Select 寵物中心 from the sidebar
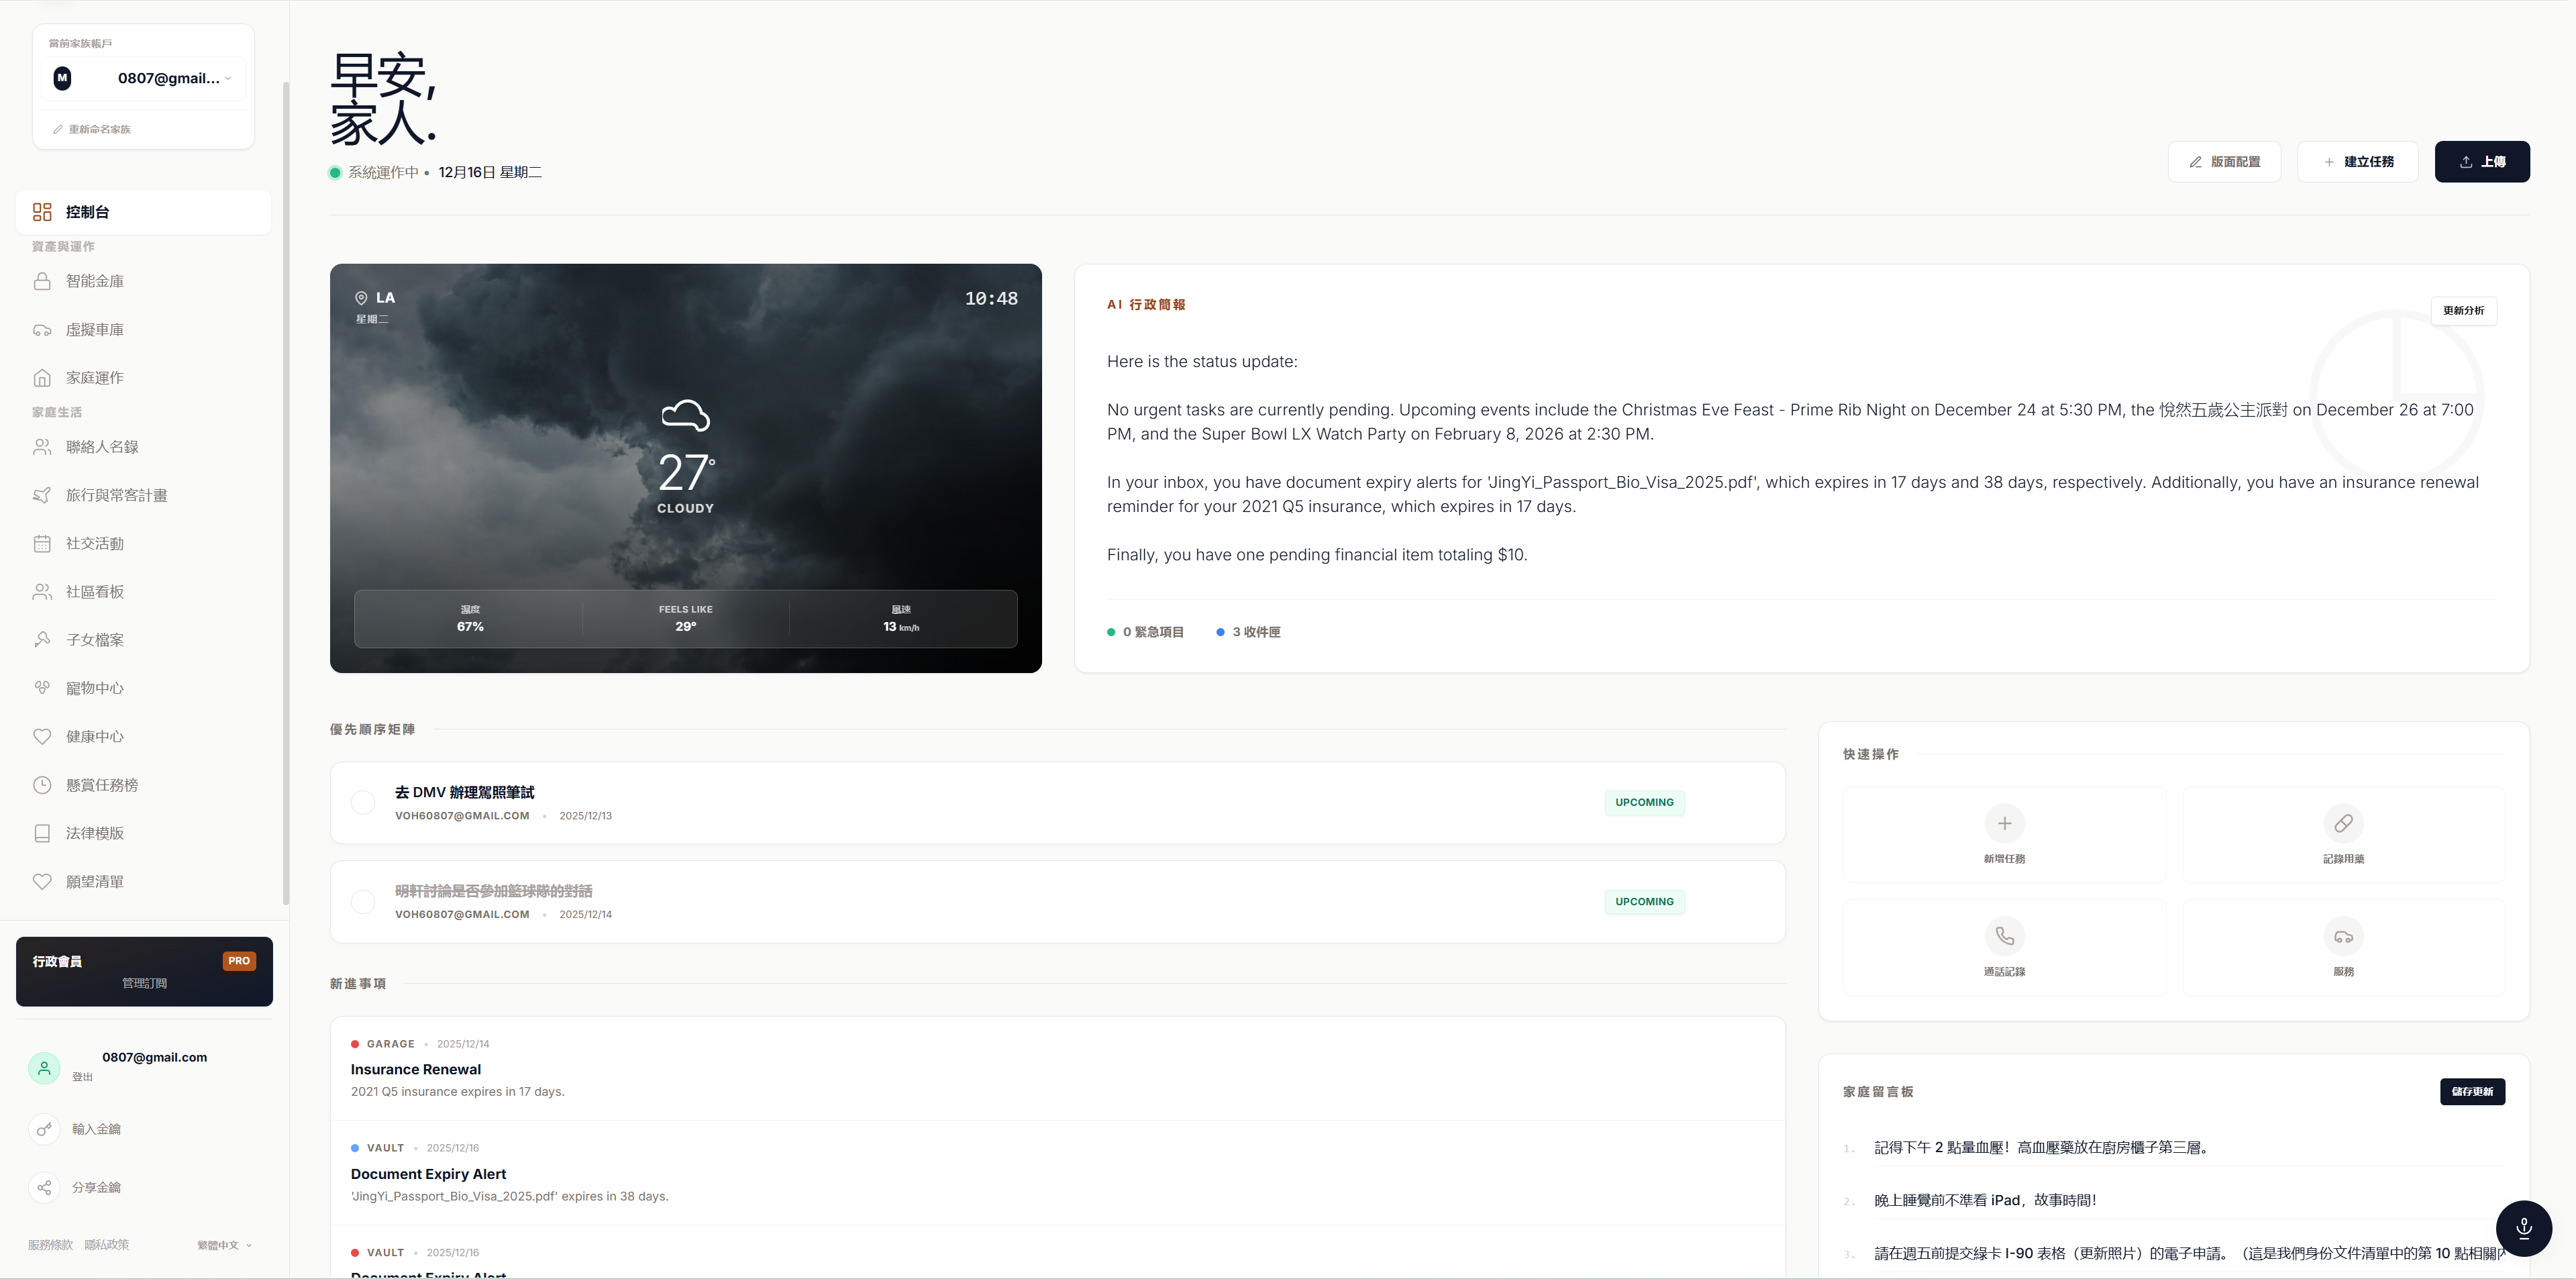 pyautogui.click(x=95, y=688)
